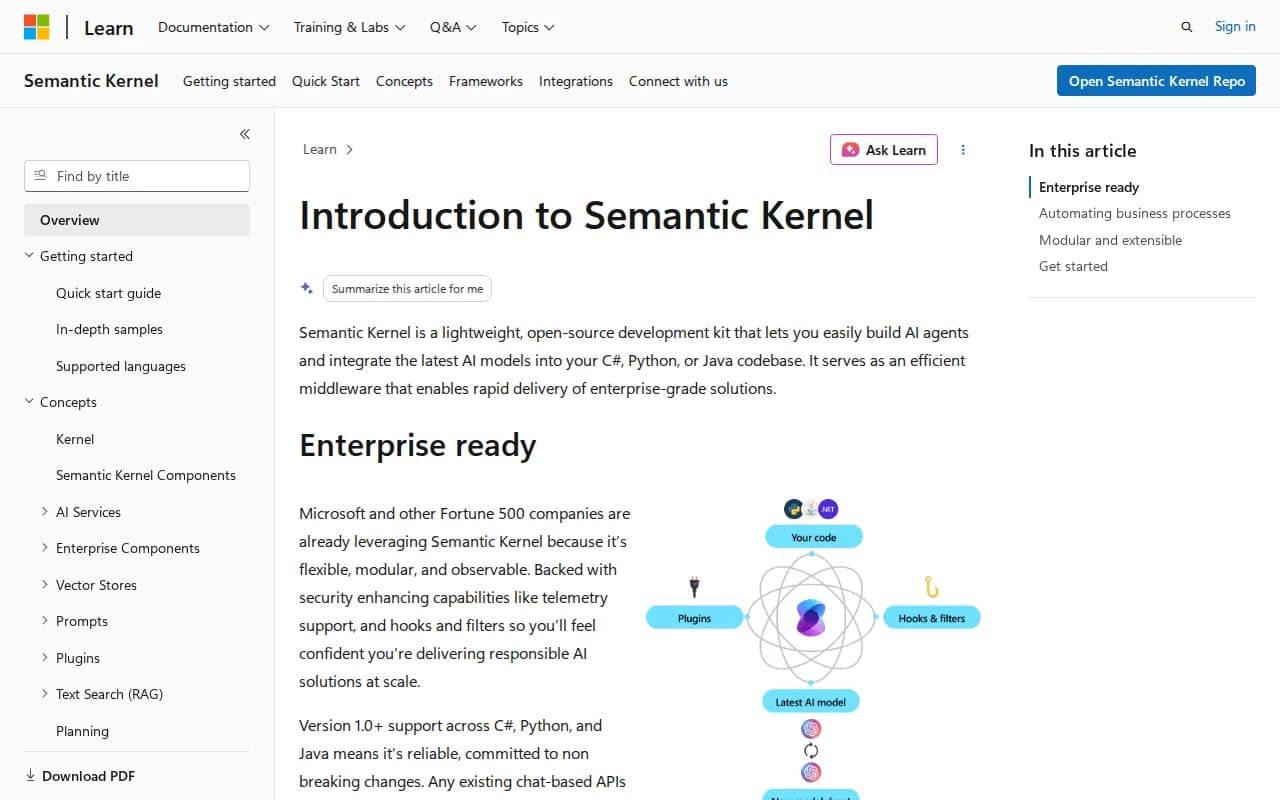
Task: Click sparkle icon beside Summarize button
Action: [x=307, y=288]
